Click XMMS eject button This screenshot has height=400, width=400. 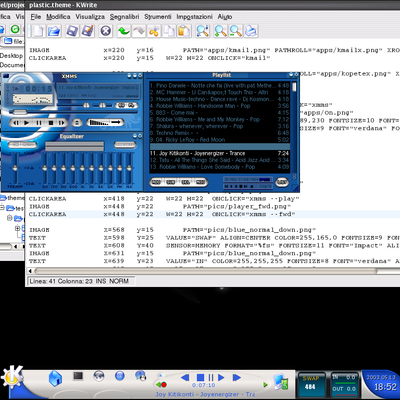(x=77, y=123)
